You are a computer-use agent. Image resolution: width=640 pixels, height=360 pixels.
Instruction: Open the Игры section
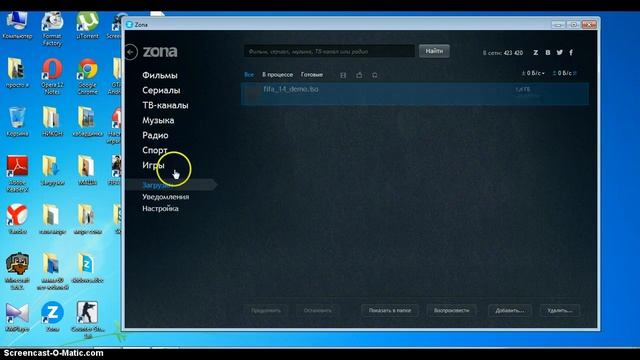[x=153, y=165]
